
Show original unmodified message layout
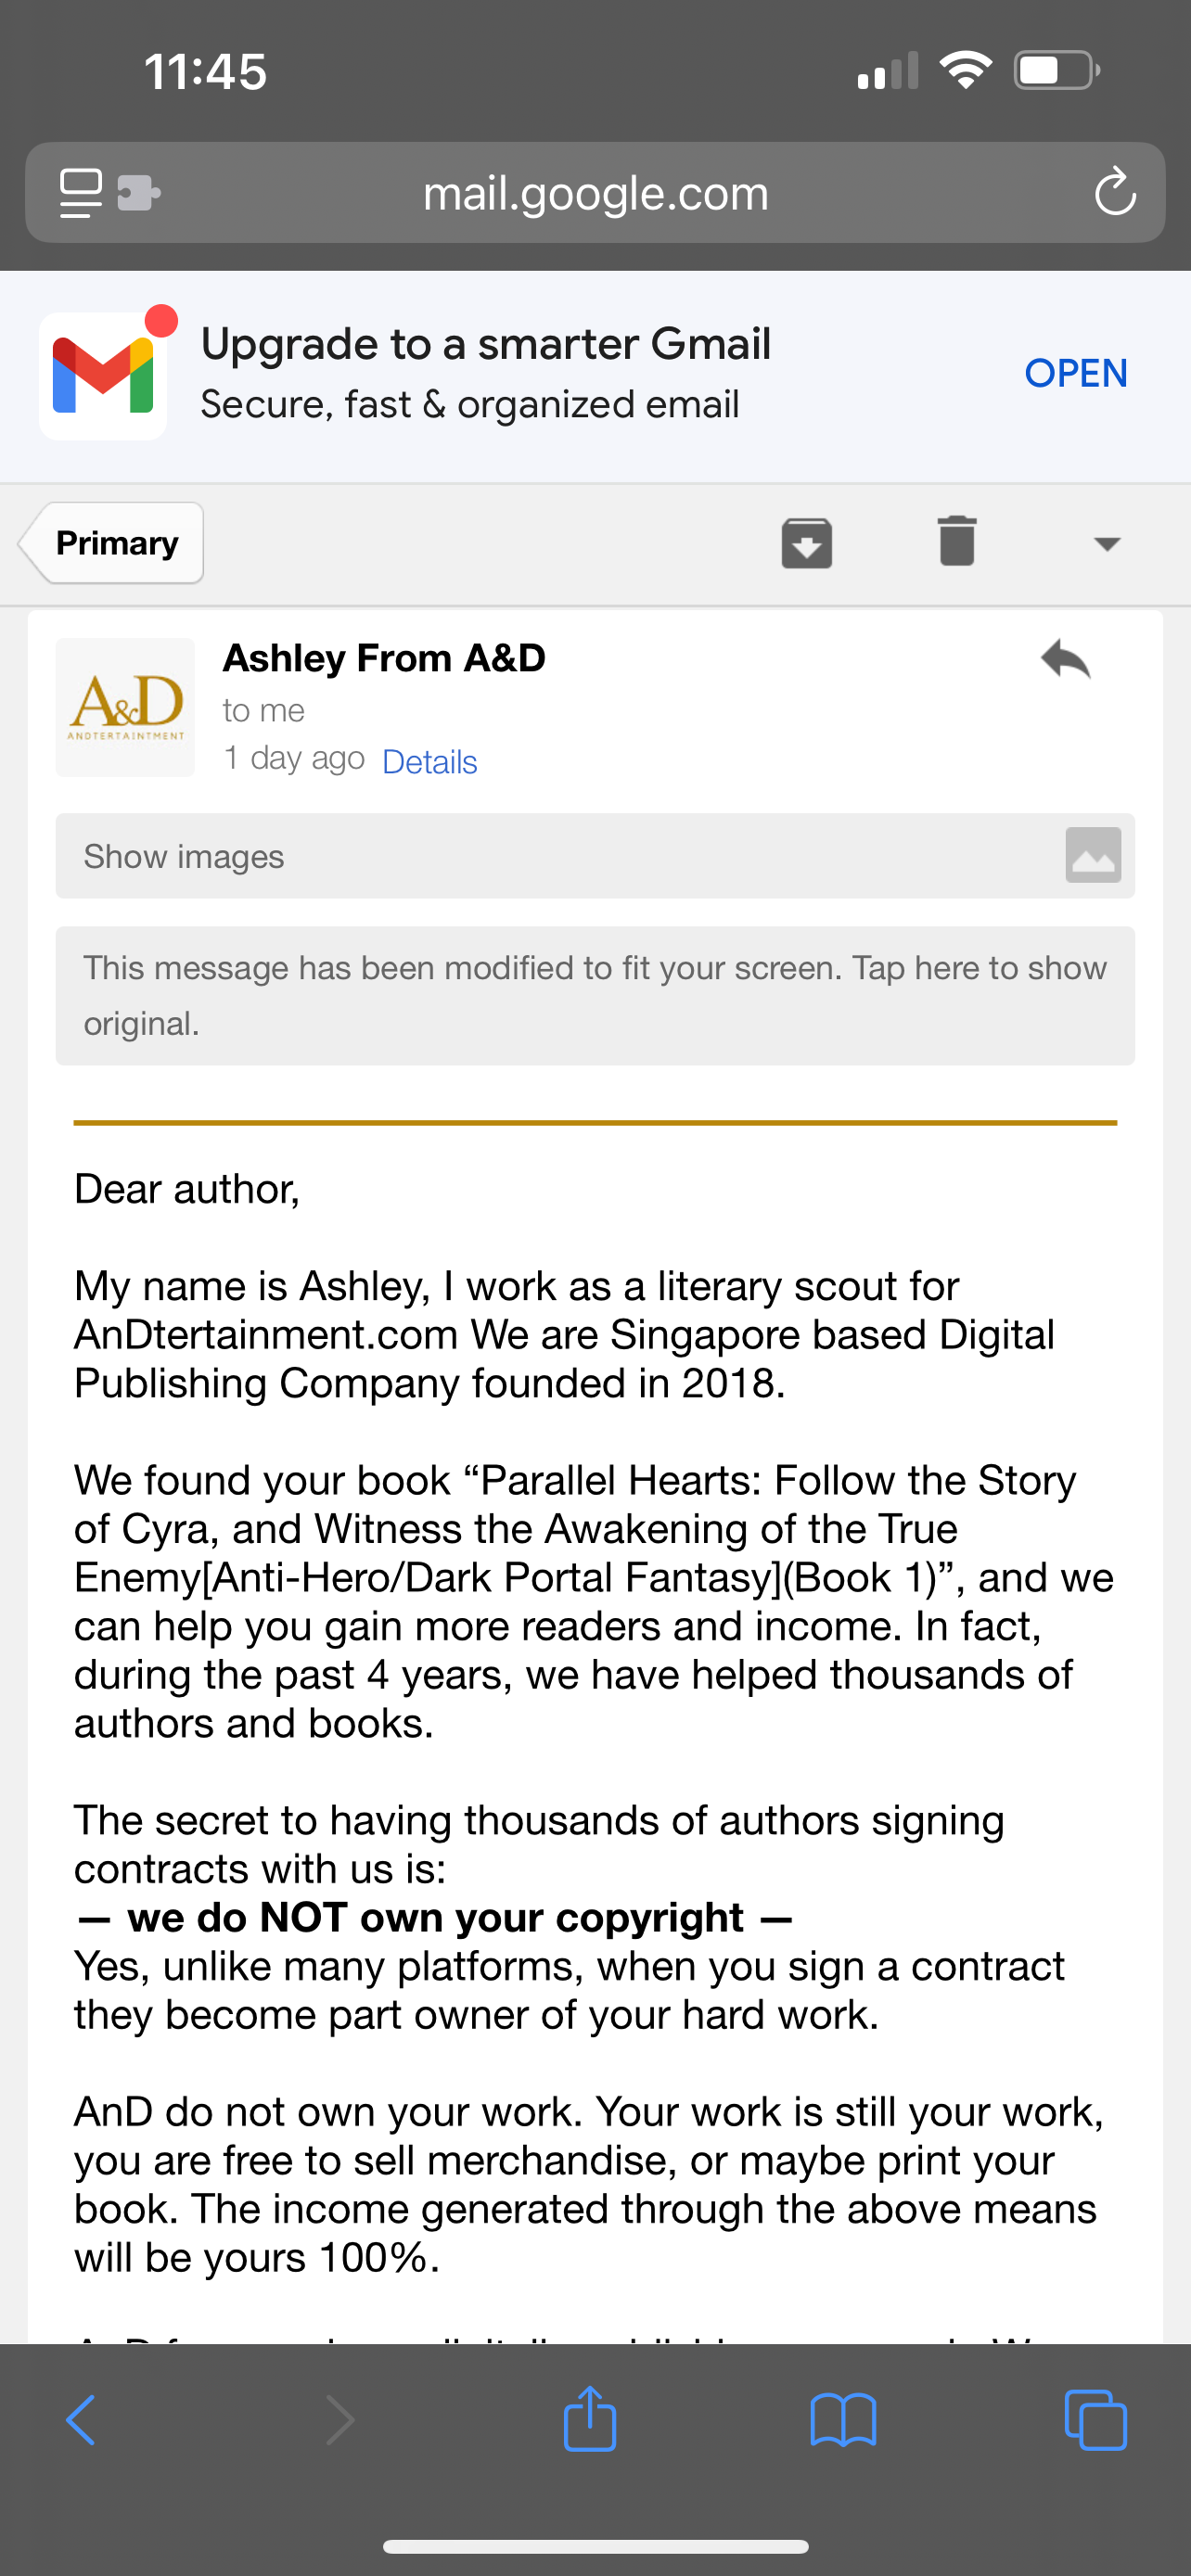(595, 995)
